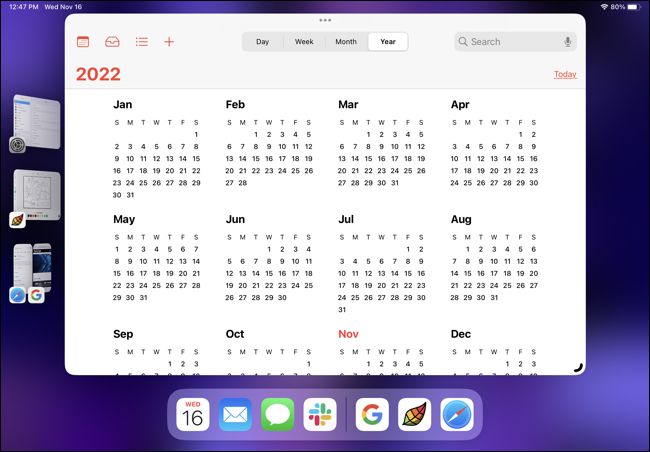650x452 pixels.
Task: Tap the three-dot multitasking control atop window
Action: [325, 20]
